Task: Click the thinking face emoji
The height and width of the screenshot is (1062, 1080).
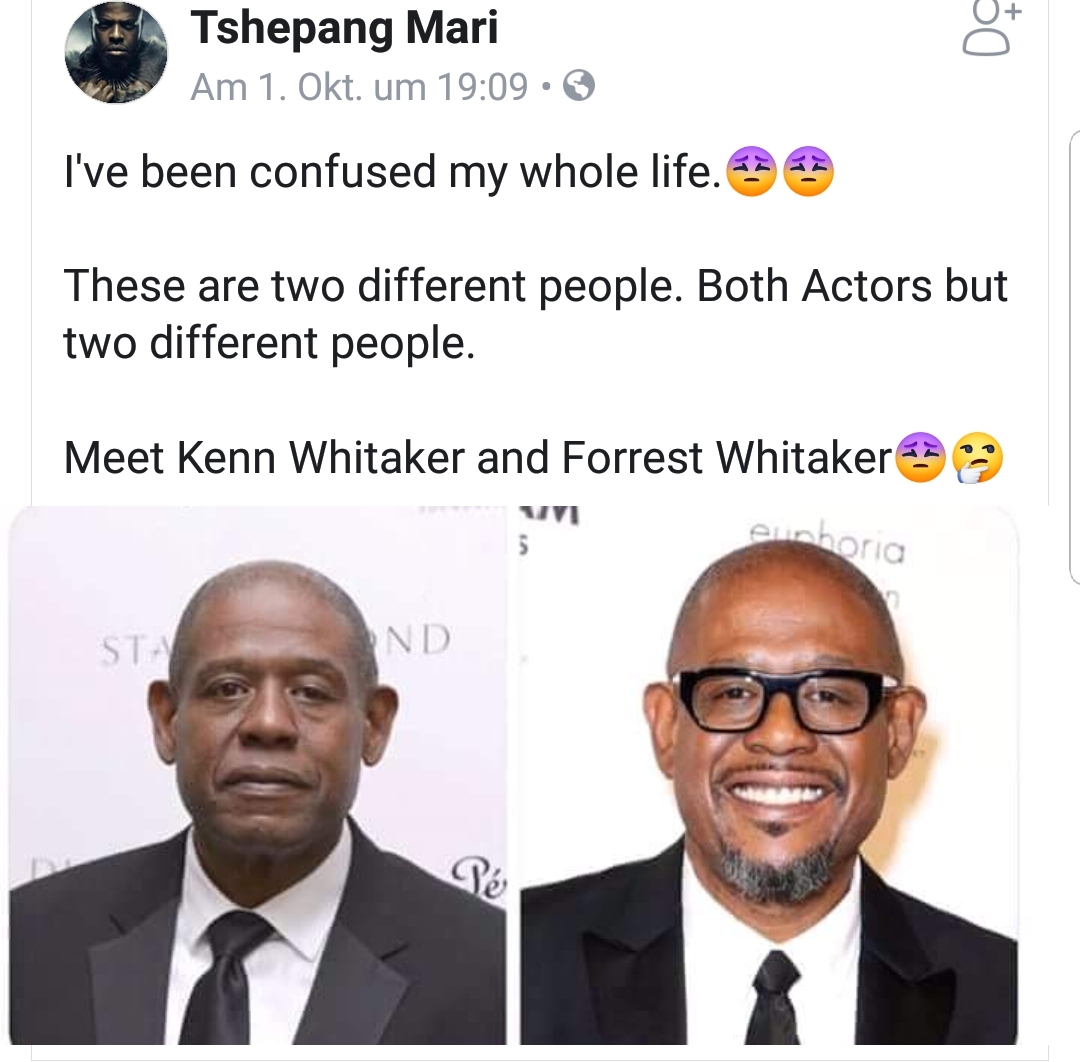Action: 978,459
